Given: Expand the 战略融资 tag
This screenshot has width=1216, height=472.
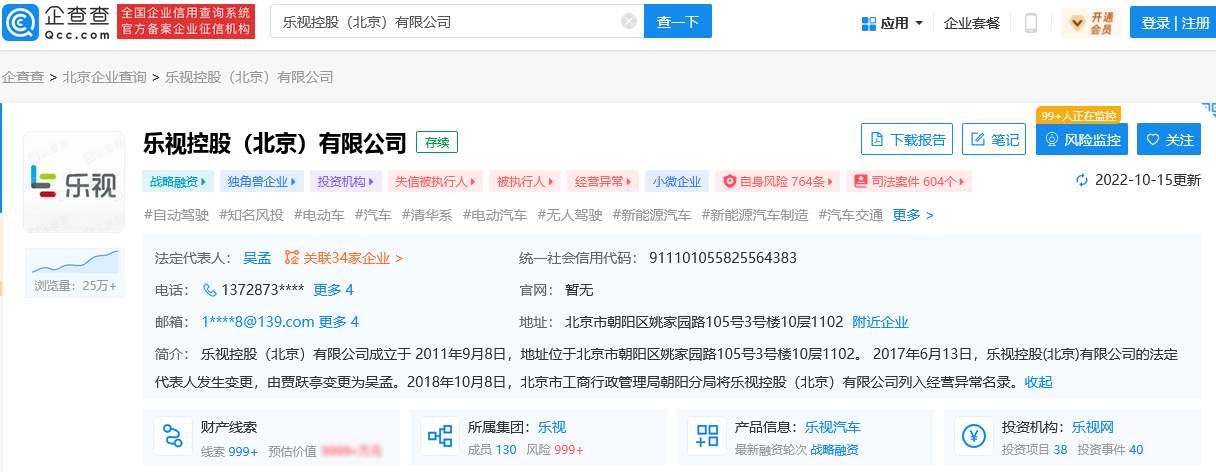Looking at the screenshot, I should click(x=179, y=181).
